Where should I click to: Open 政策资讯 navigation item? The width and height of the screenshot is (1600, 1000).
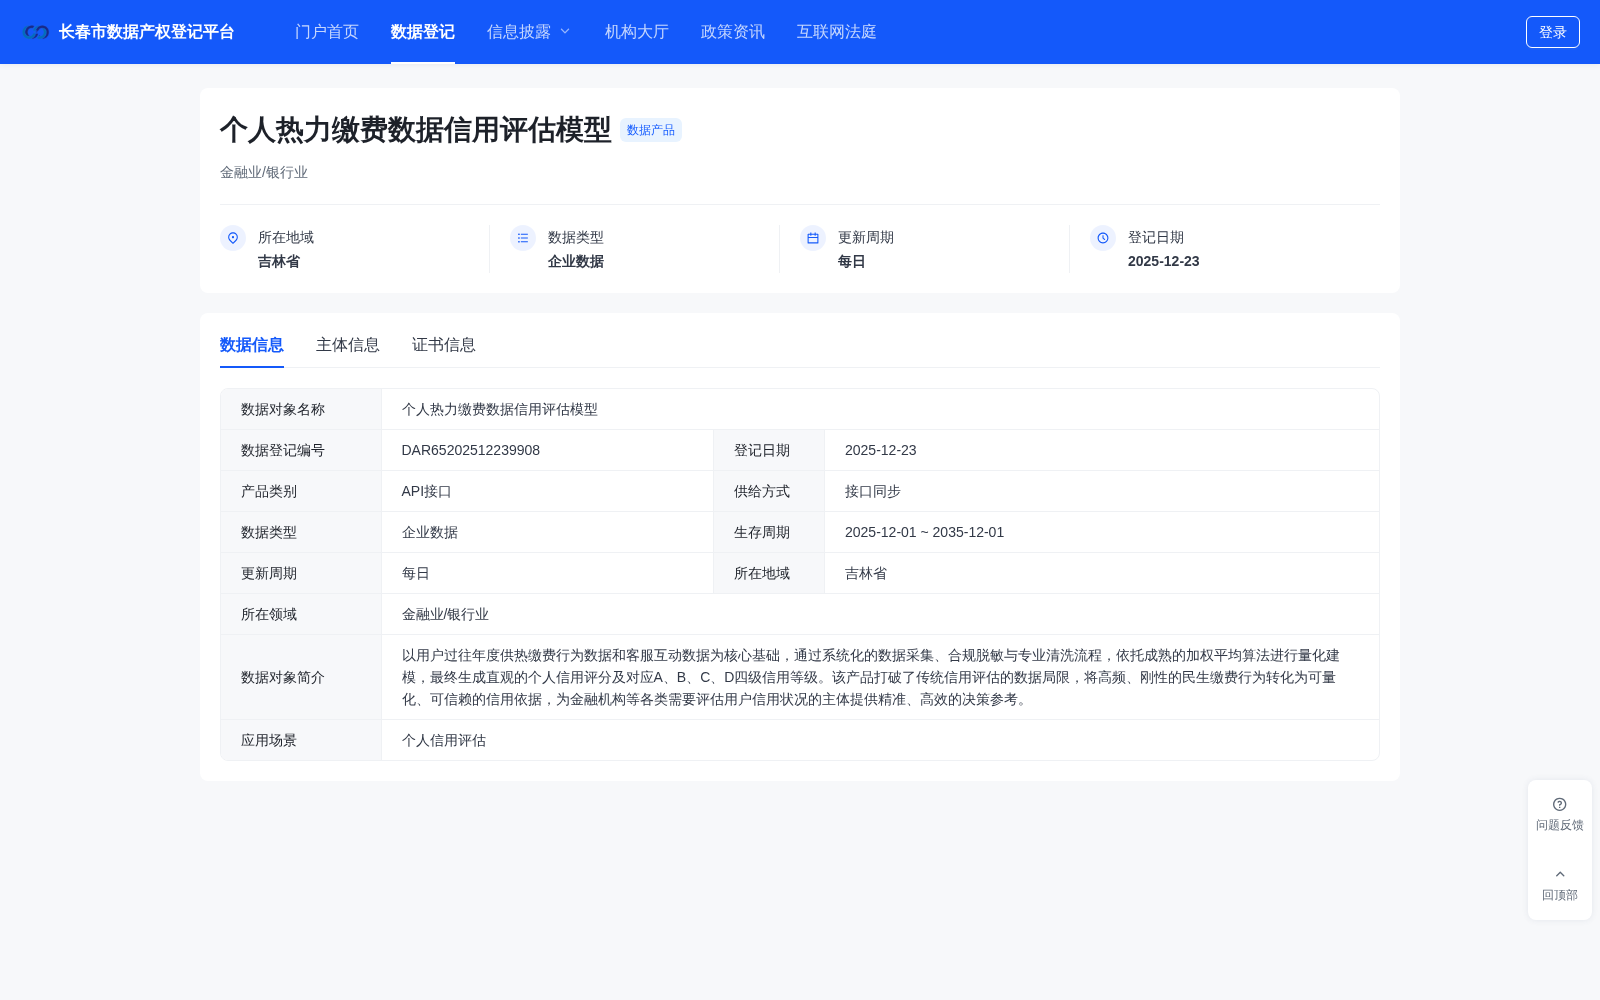pos(733,32)
